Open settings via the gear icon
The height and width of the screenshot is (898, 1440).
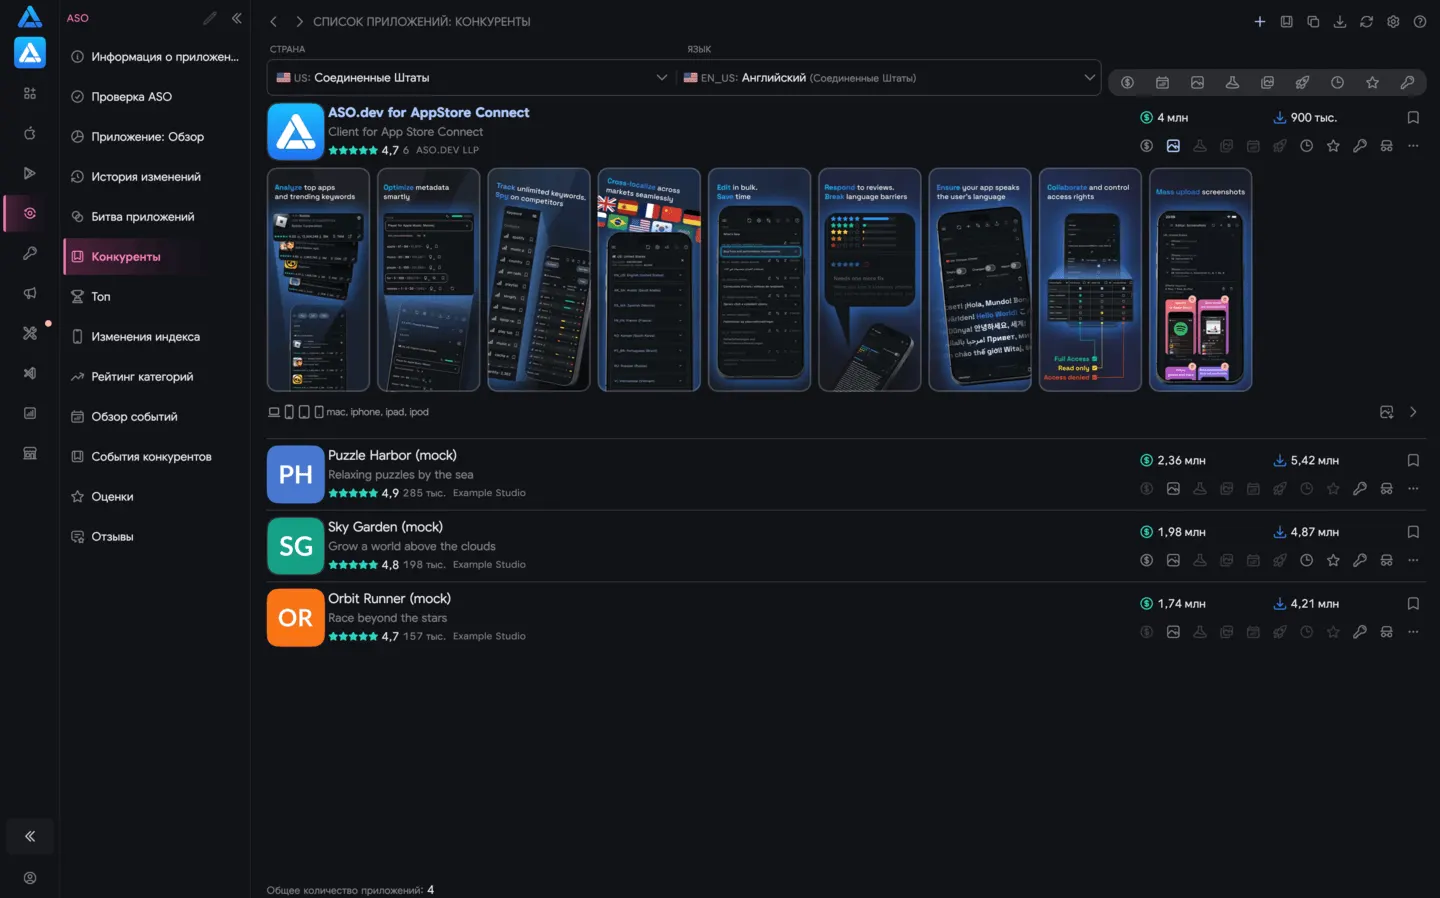1393,21
